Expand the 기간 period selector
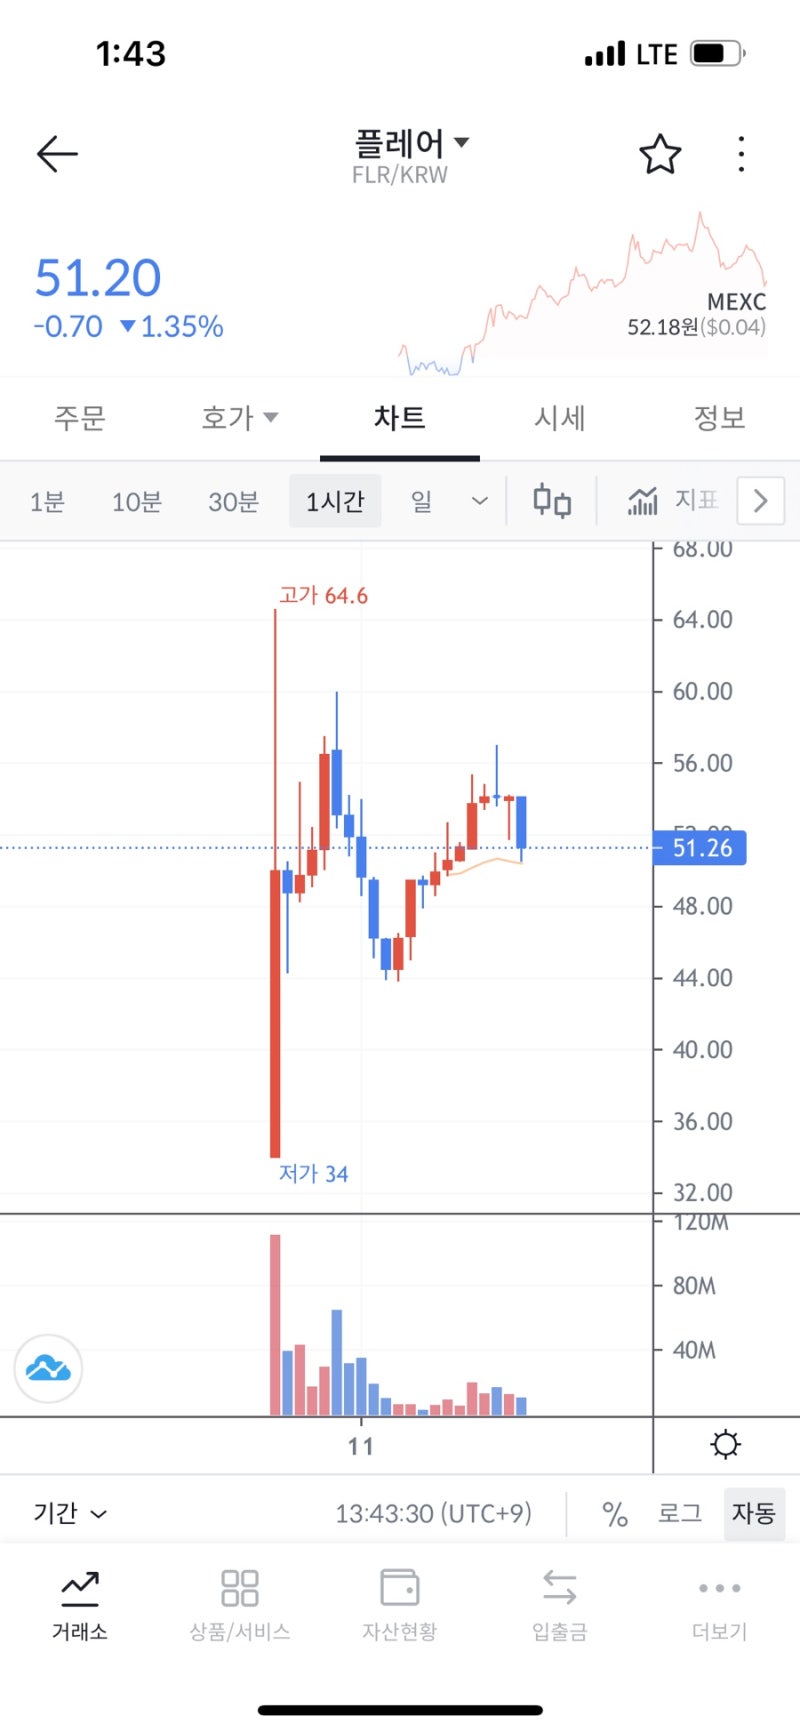This screenshot has height=1732, width=800. tap(70, 1514)
